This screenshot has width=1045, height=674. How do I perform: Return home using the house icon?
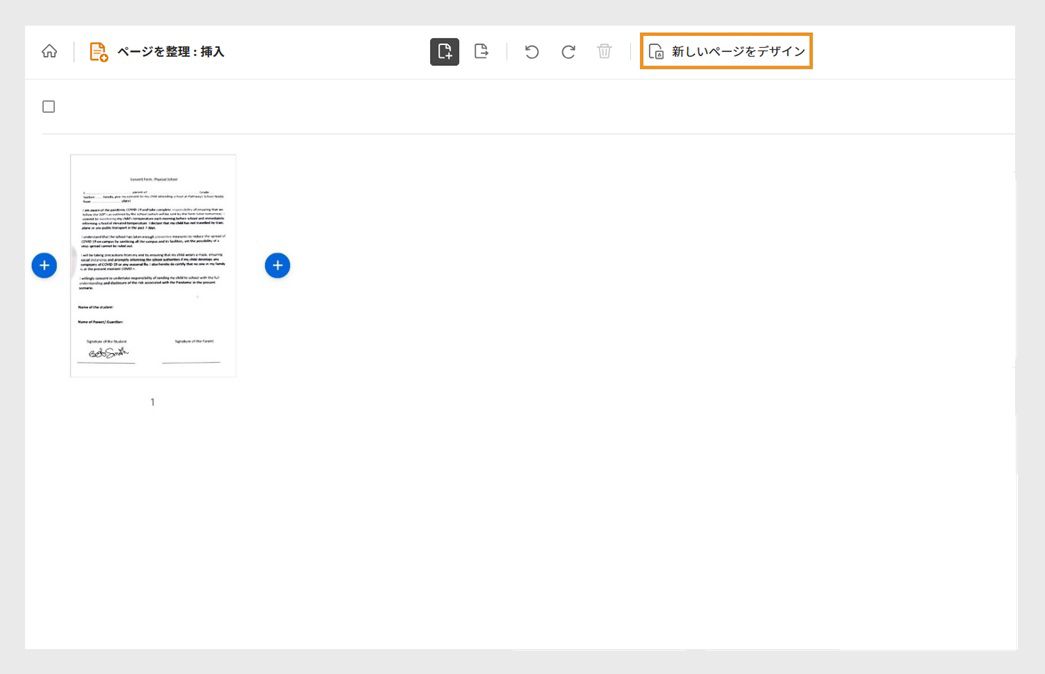pyautogui.click(x=47, y=50)
